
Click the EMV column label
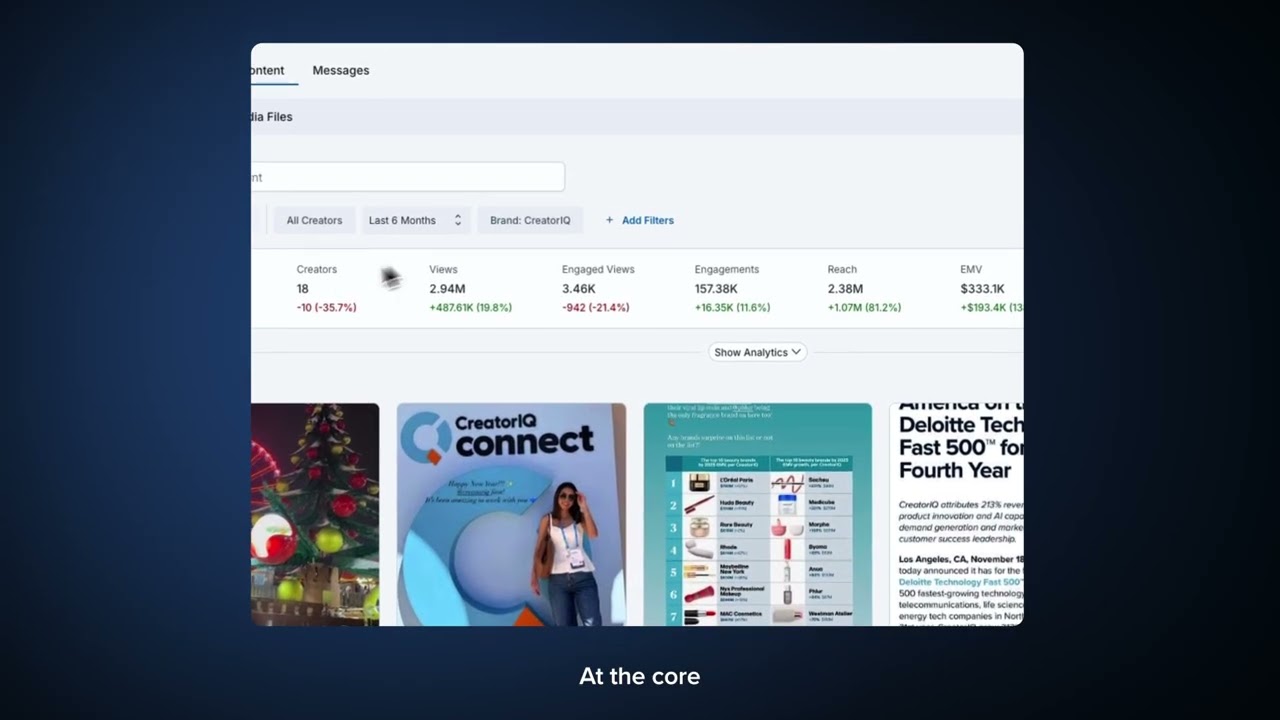point(971,269)
